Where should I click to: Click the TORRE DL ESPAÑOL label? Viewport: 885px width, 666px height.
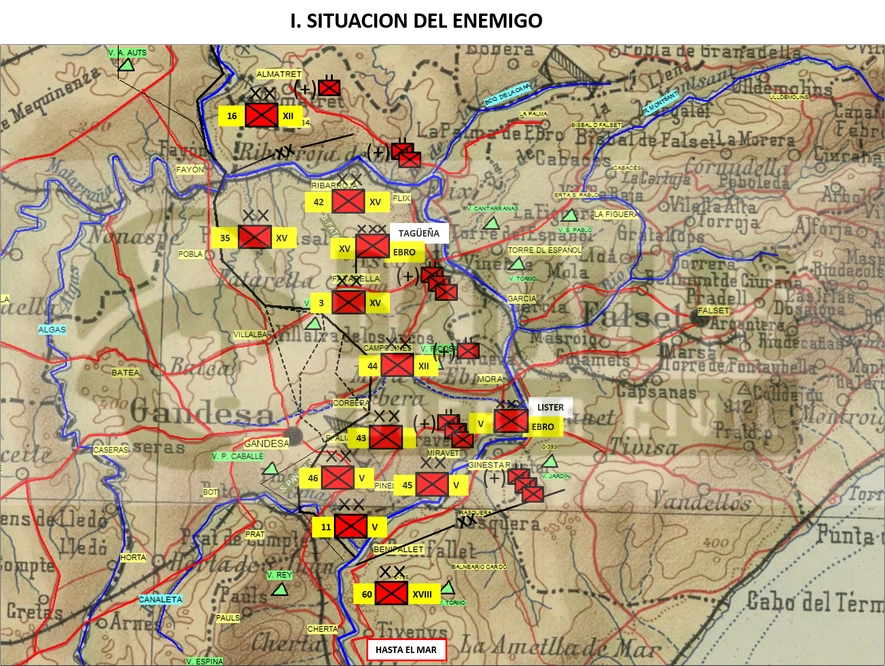[544, 250]
